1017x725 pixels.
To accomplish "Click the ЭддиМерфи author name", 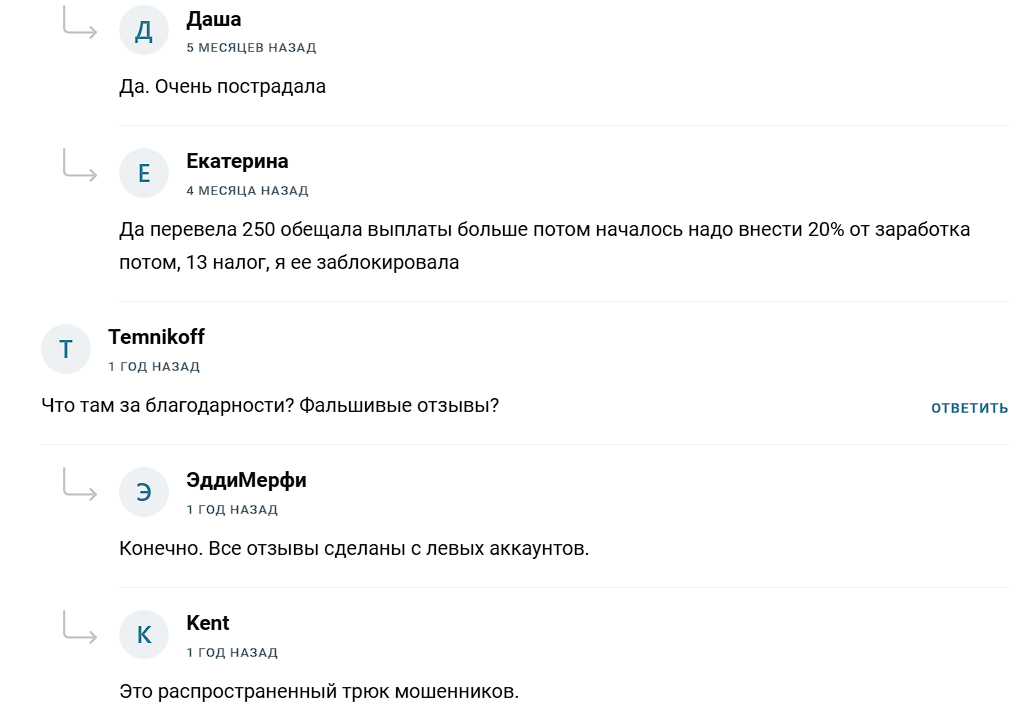I will pos(246,480).
